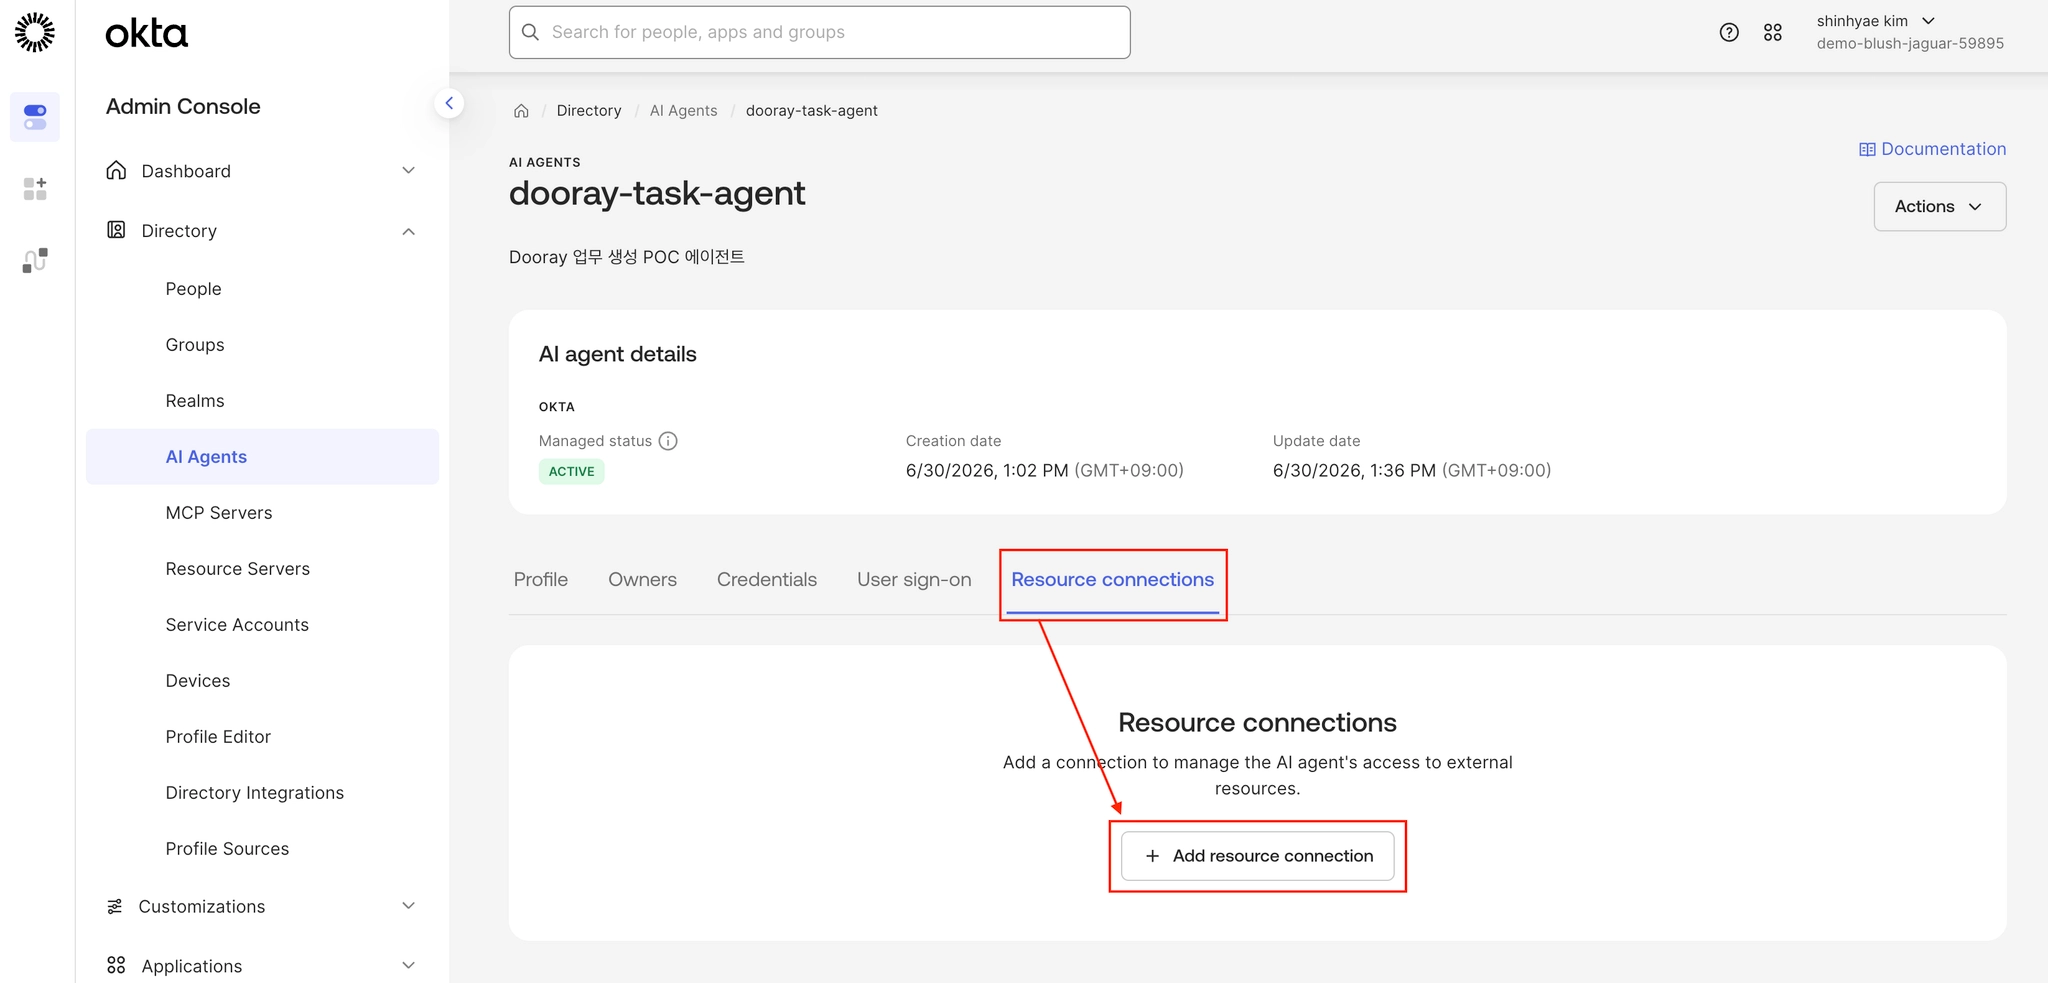This screenshot has width=2048, height=983.
Task: Click the okta wordmark logo
Action: click(146, 34)
